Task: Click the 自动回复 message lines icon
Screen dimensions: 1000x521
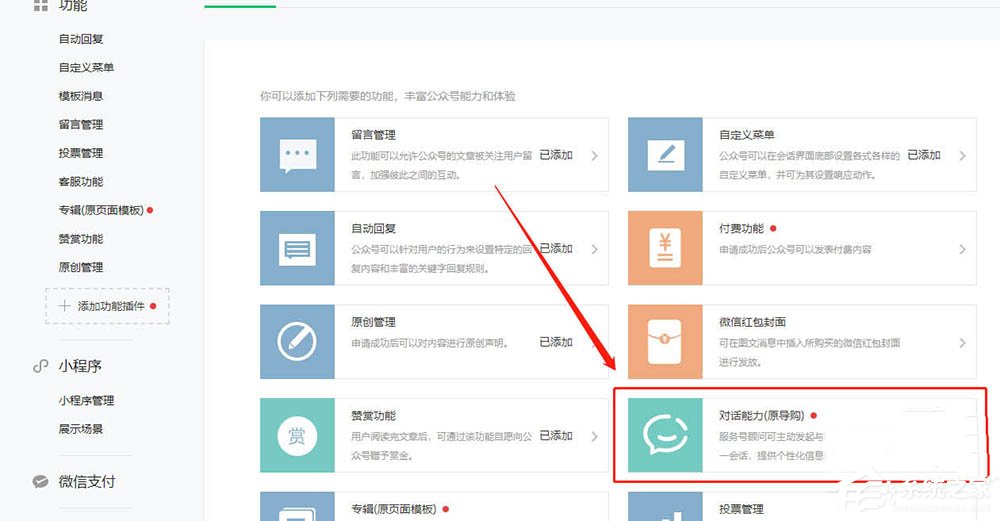Action: 297,249
